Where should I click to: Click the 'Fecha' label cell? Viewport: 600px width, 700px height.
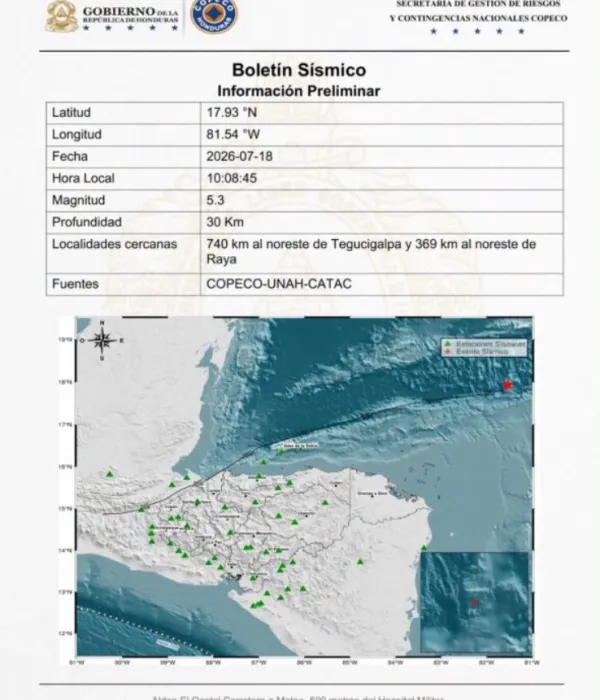(123, 156)
